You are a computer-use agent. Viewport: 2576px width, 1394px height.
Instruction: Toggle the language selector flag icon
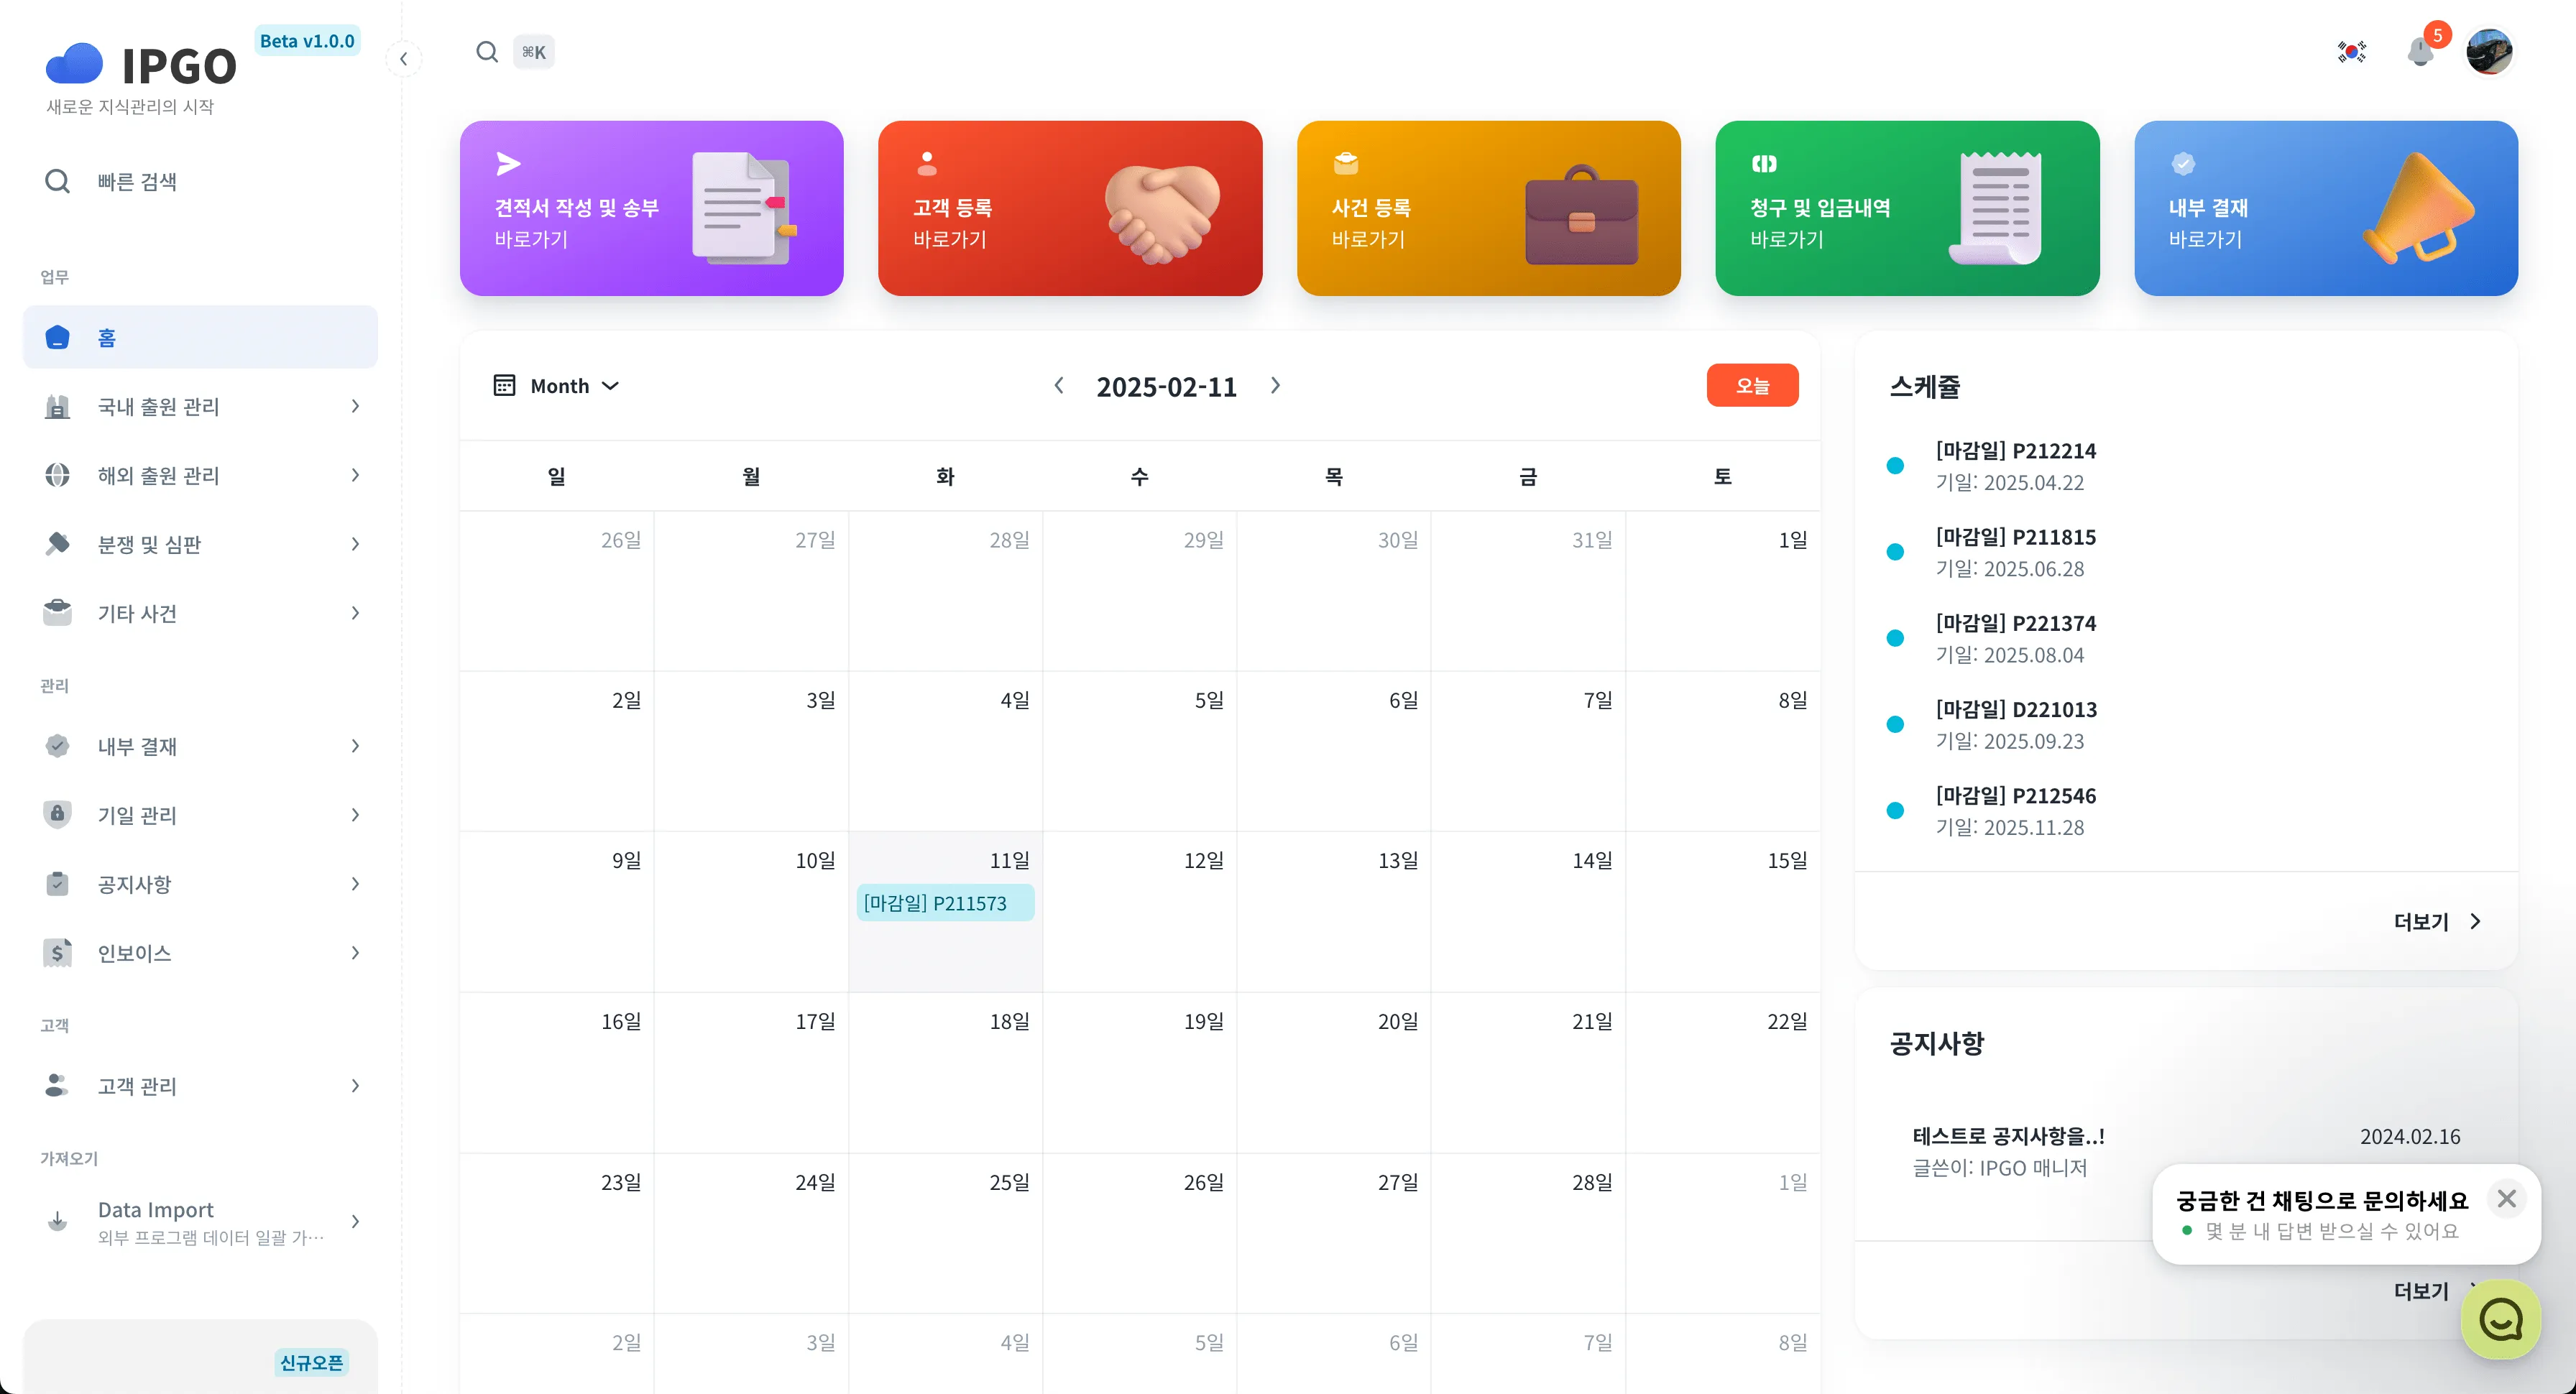(x=2352, y=51)
